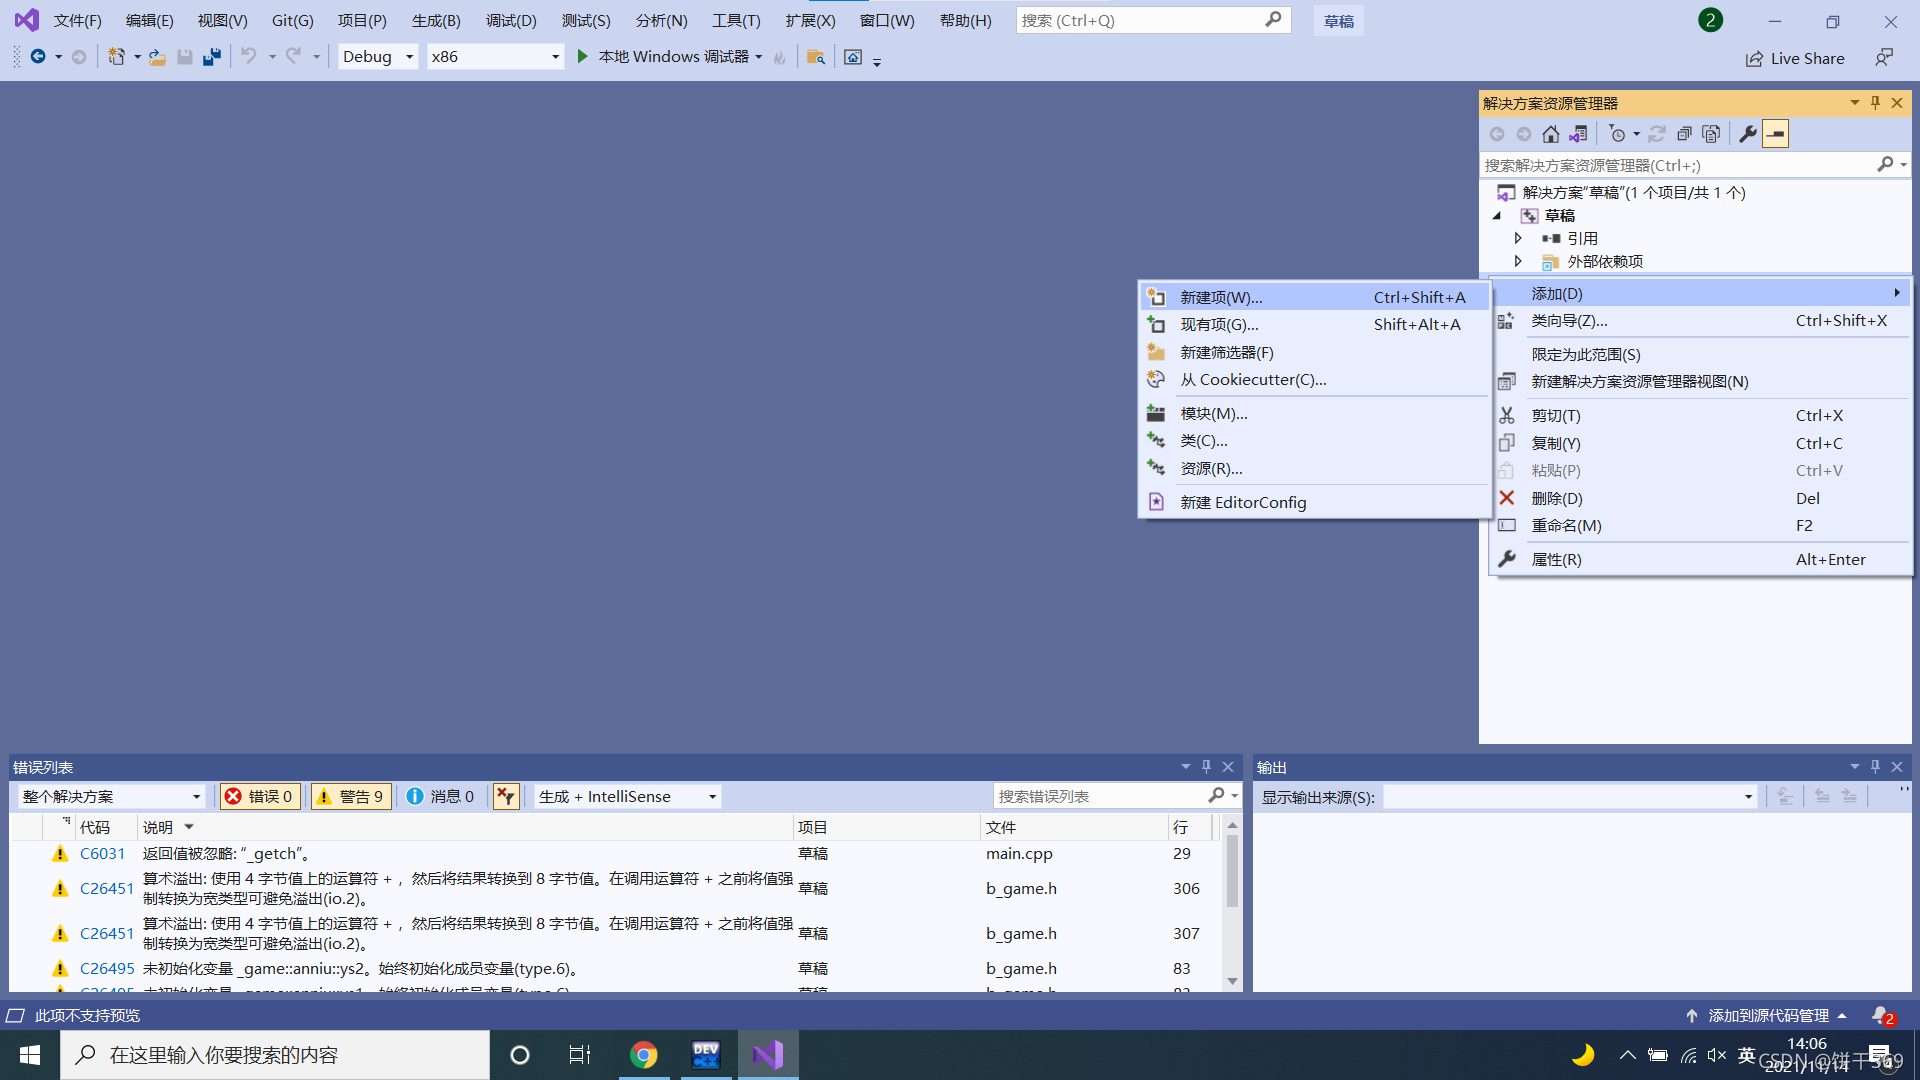1920x1080 pixels.
Task: Click the Live Share button
Action: (x=1795, y=58)
